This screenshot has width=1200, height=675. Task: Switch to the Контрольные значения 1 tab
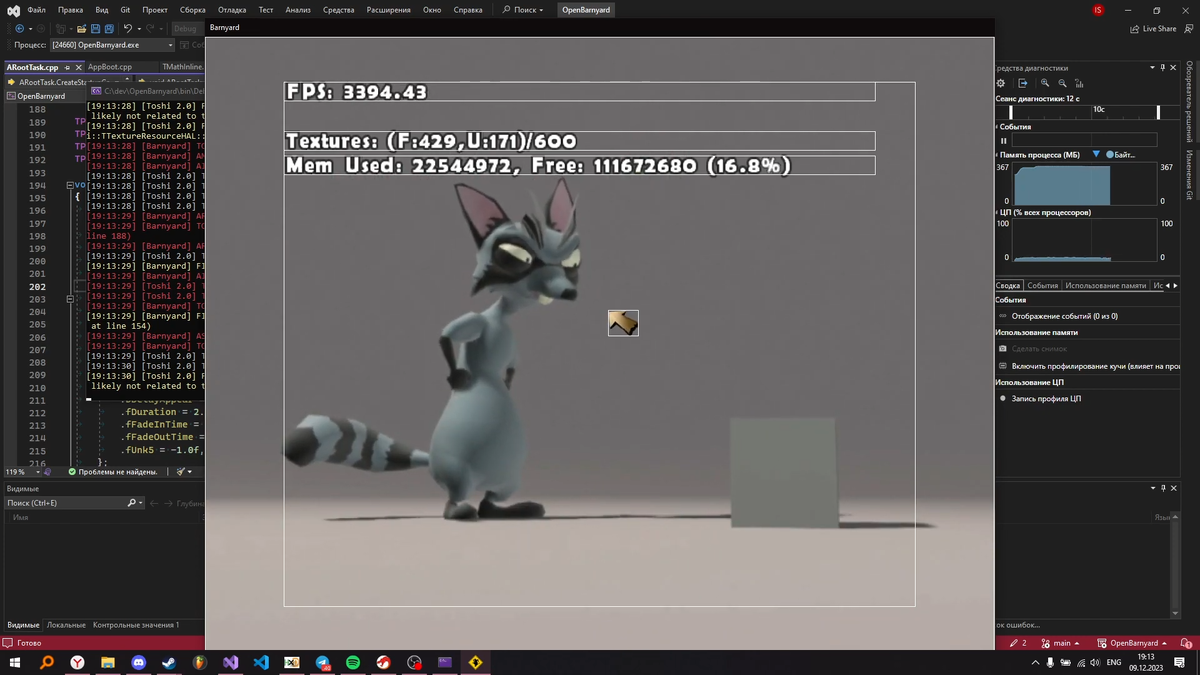pyautogui.click(x=136, y=625)
